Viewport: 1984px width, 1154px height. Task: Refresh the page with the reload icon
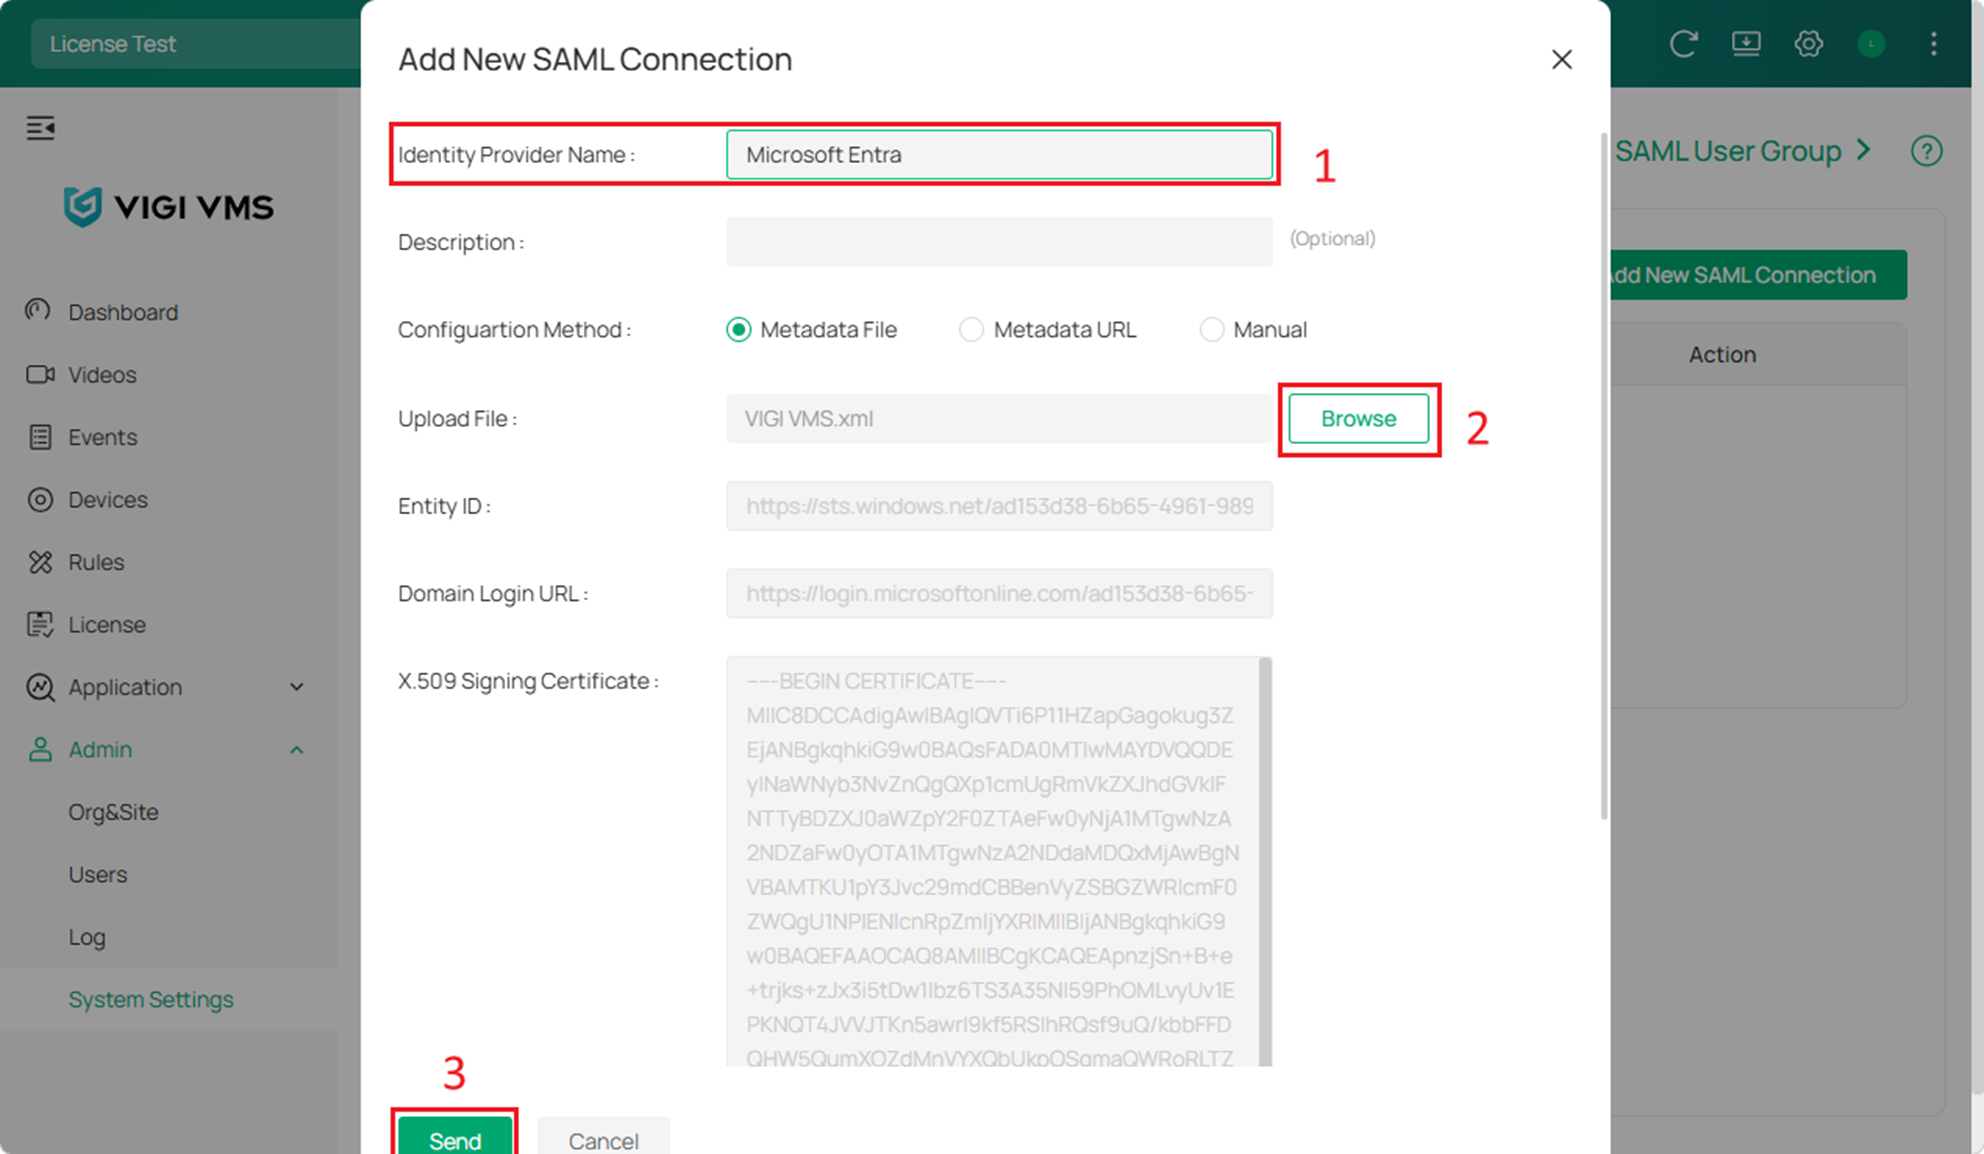coord(1683,44)
